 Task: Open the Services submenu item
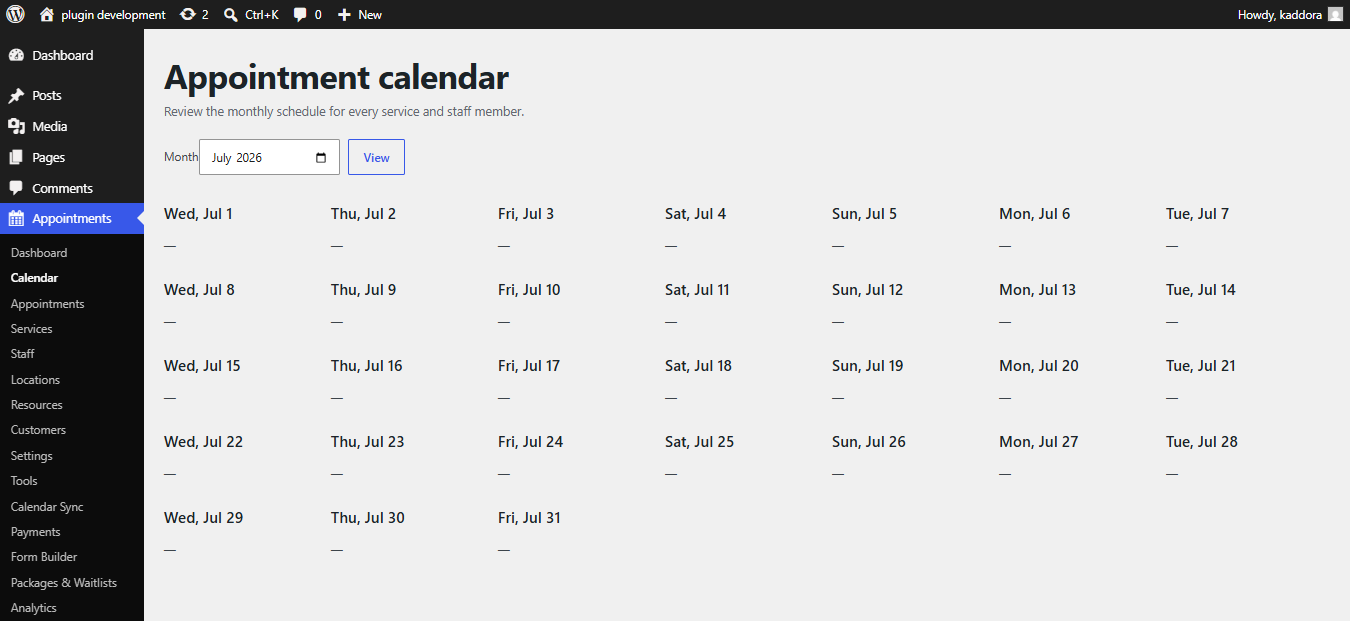coord(32,329)
